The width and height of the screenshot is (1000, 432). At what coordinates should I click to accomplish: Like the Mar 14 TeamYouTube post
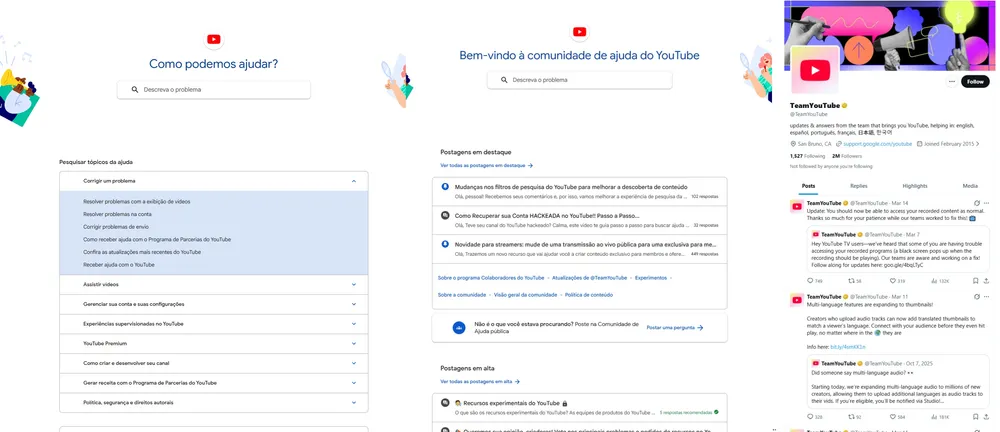[x=895, y=281]
